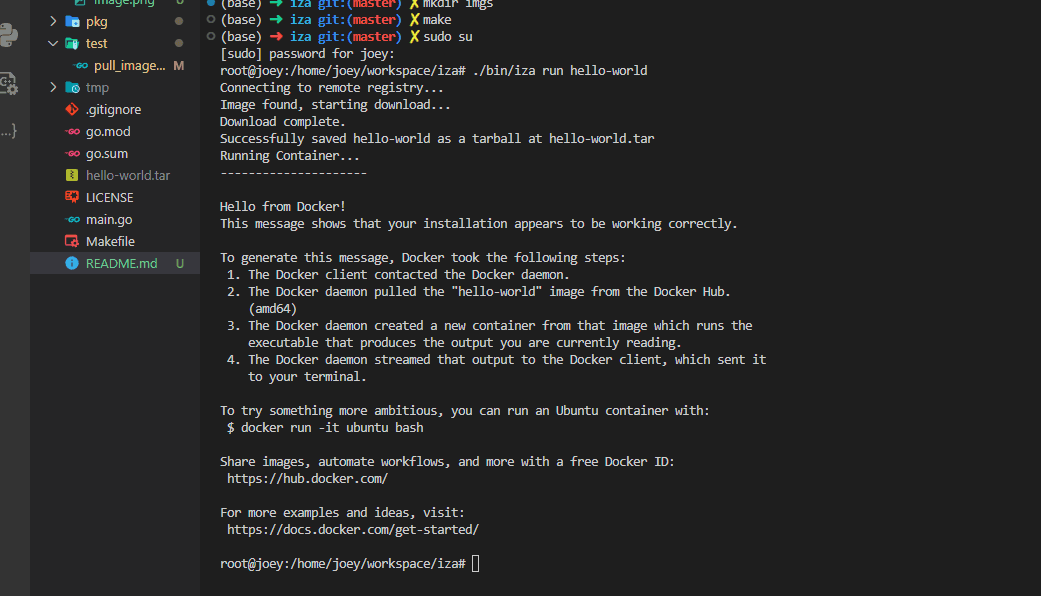This screenshot has width=1041, height=596.
Task: Open the hub.docker.com link in terminal
Action: pyautogui.click(x=307, y=479)
